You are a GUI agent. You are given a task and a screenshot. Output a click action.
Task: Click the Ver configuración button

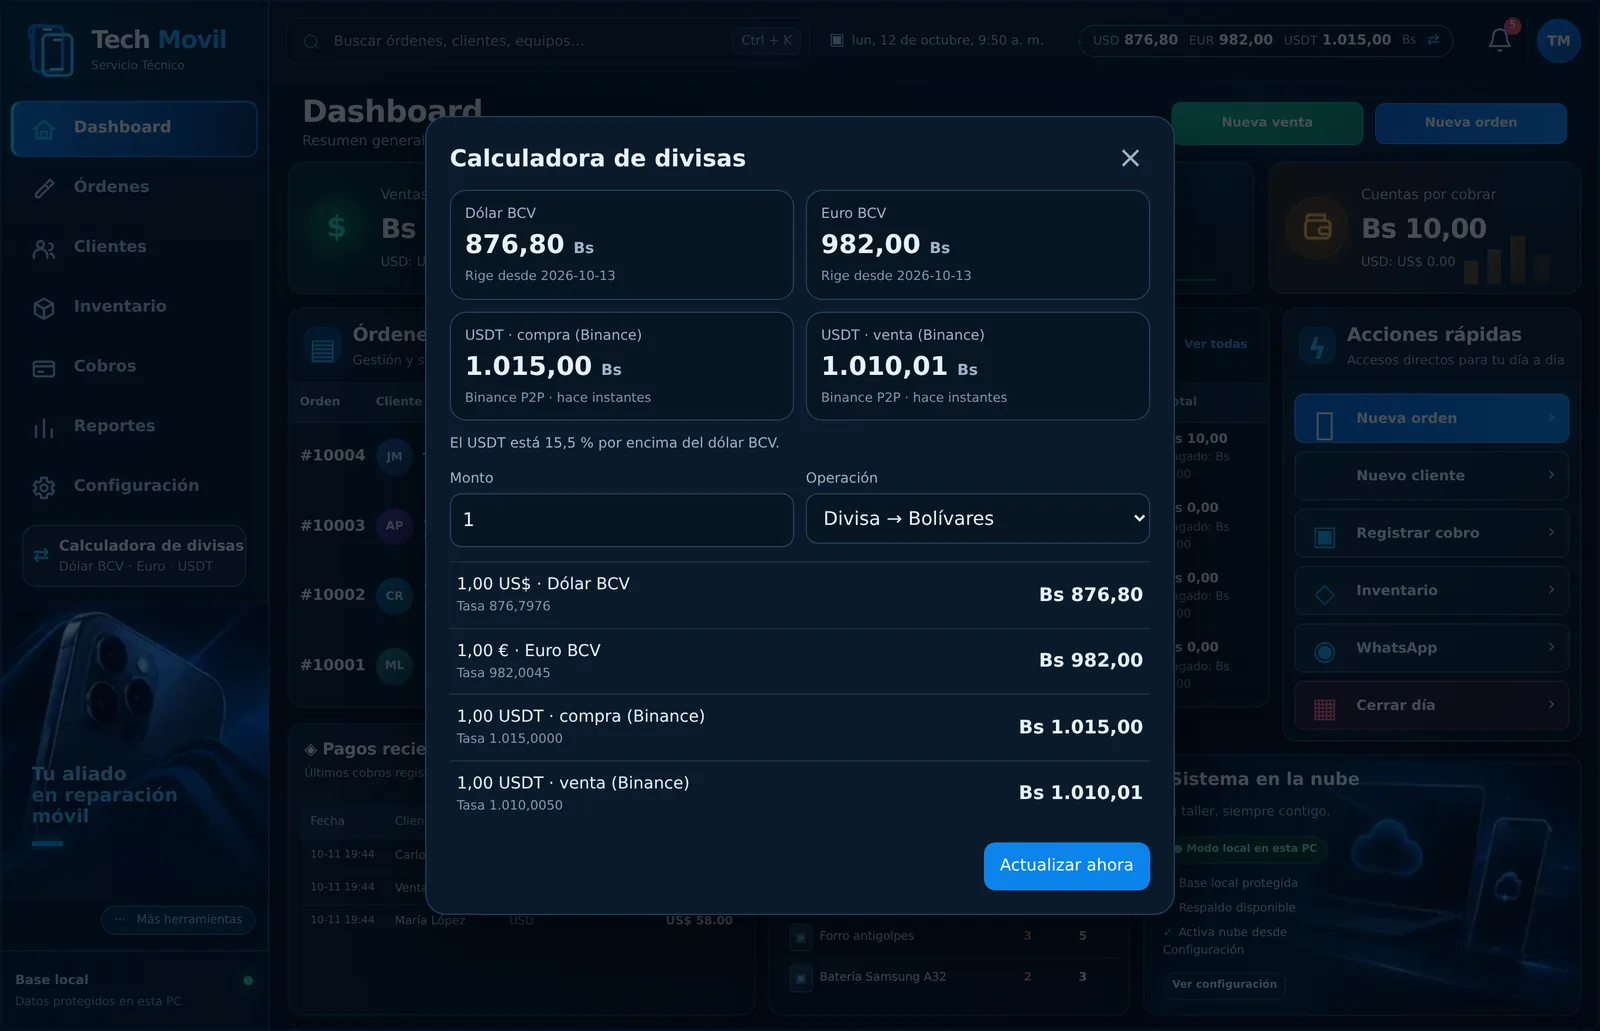[1224, 984]
